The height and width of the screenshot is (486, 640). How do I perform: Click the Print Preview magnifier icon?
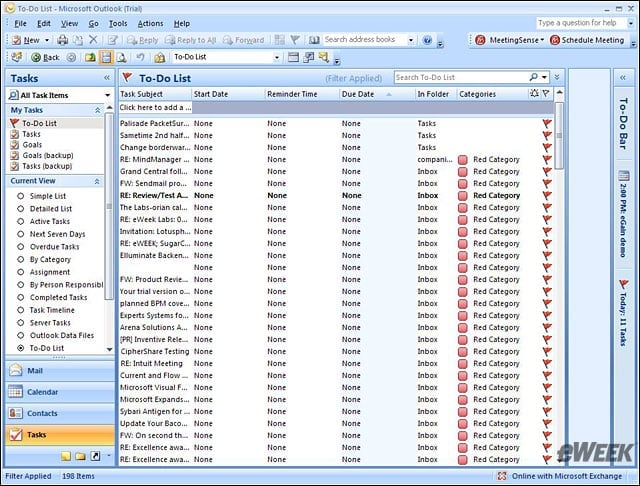point(122,58)
